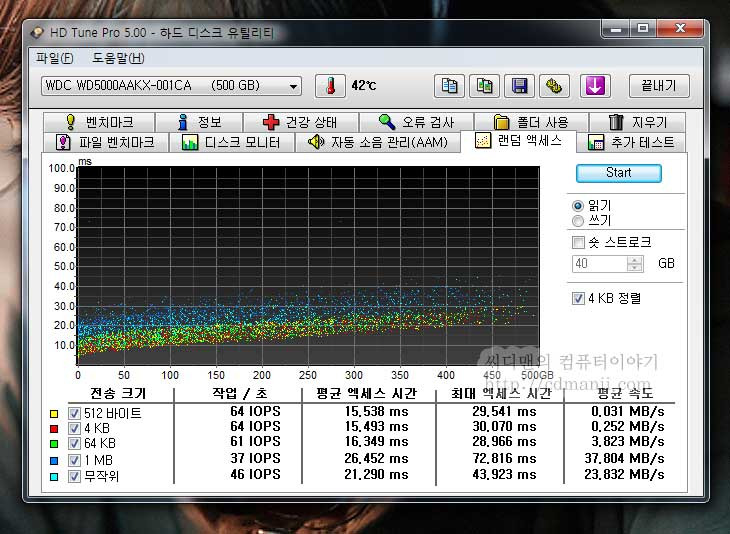Toggle the 4 KB transfer size checkbox

74,428
